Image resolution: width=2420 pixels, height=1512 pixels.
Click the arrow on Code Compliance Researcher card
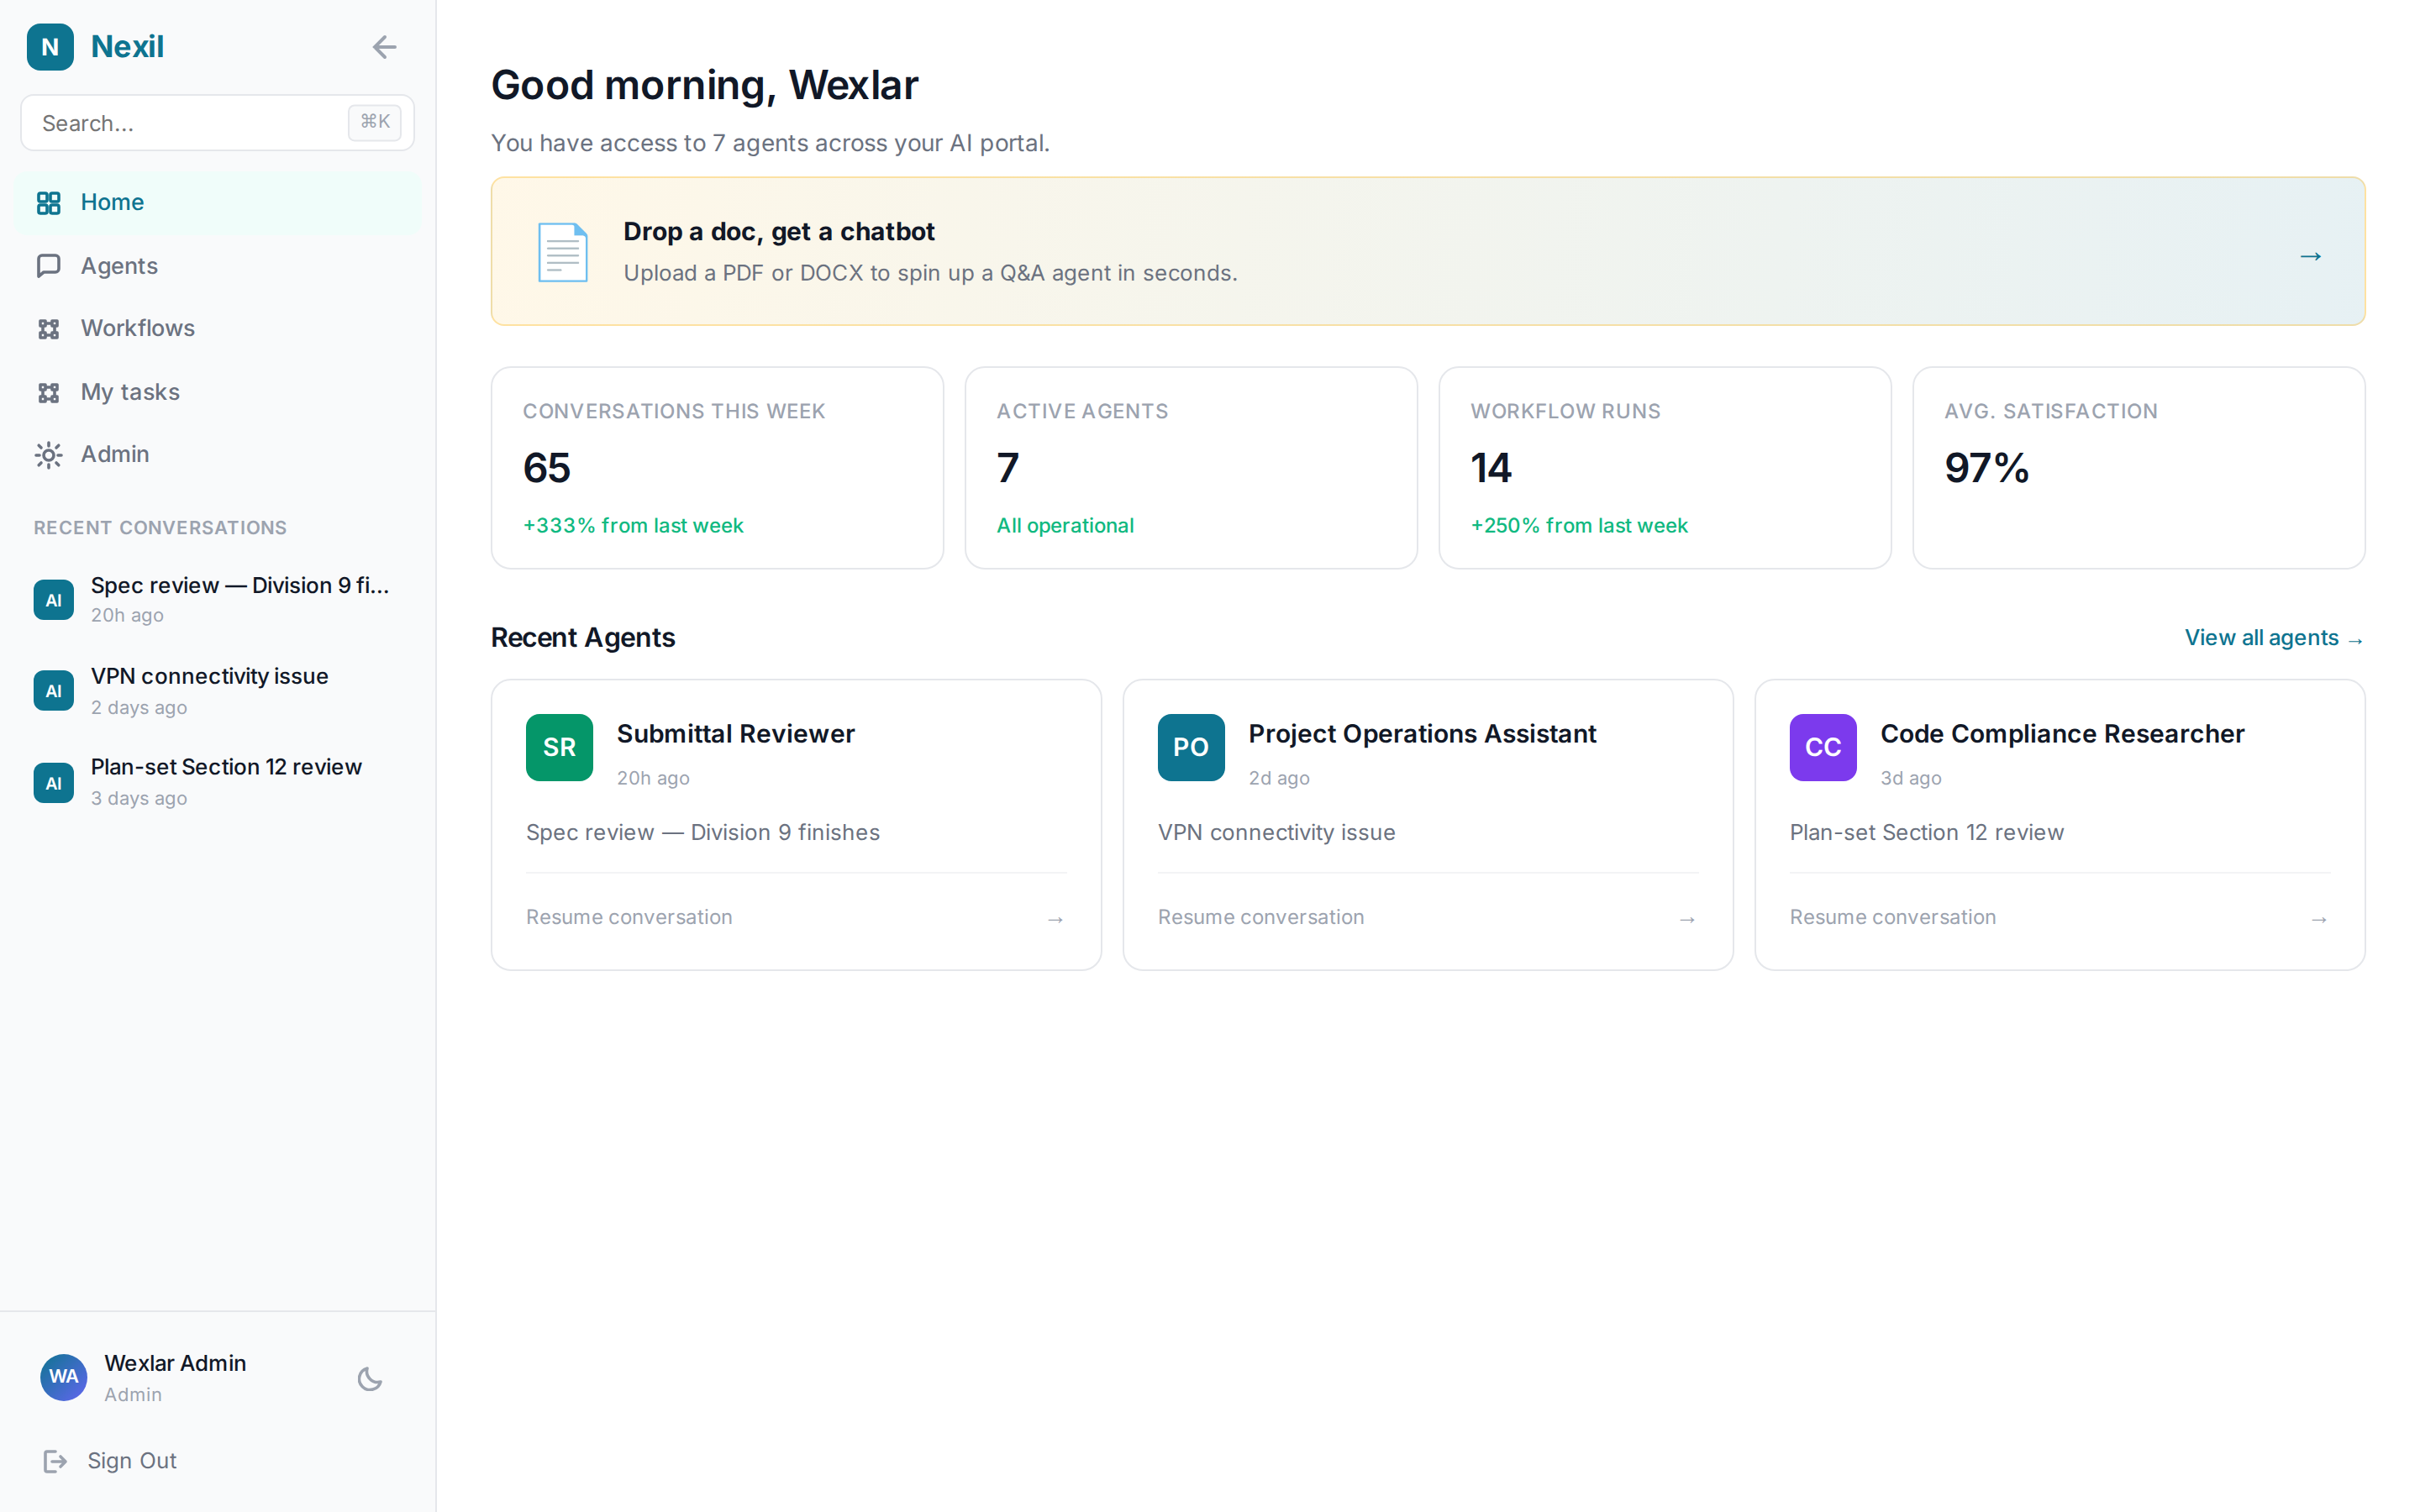tap(2319, 919)
